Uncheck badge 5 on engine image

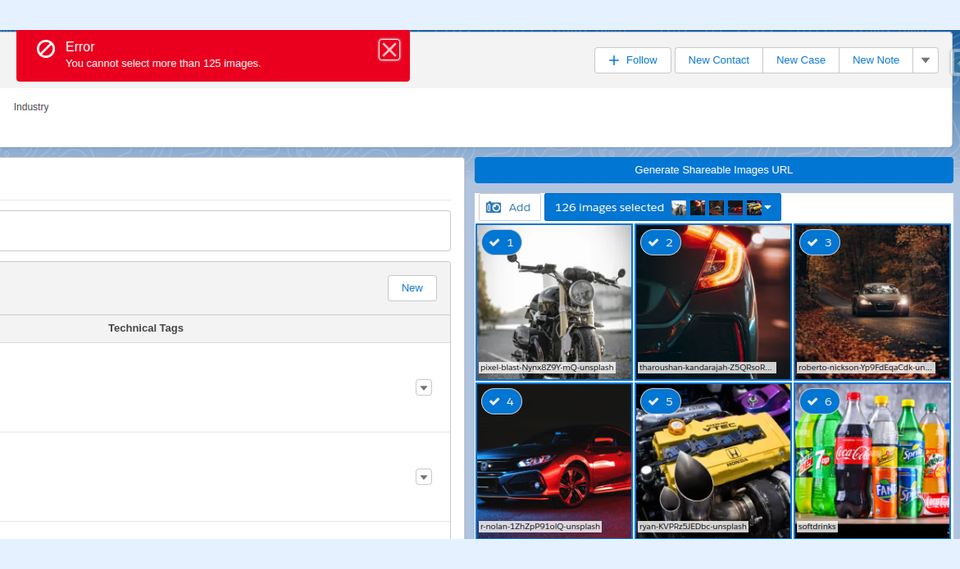[x=660, y=401]
